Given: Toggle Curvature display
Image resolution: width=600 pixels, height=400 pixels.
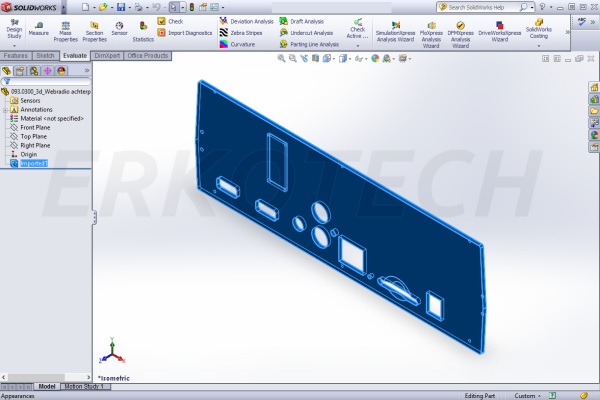Looking at the screenshot, I should [241, 44].
